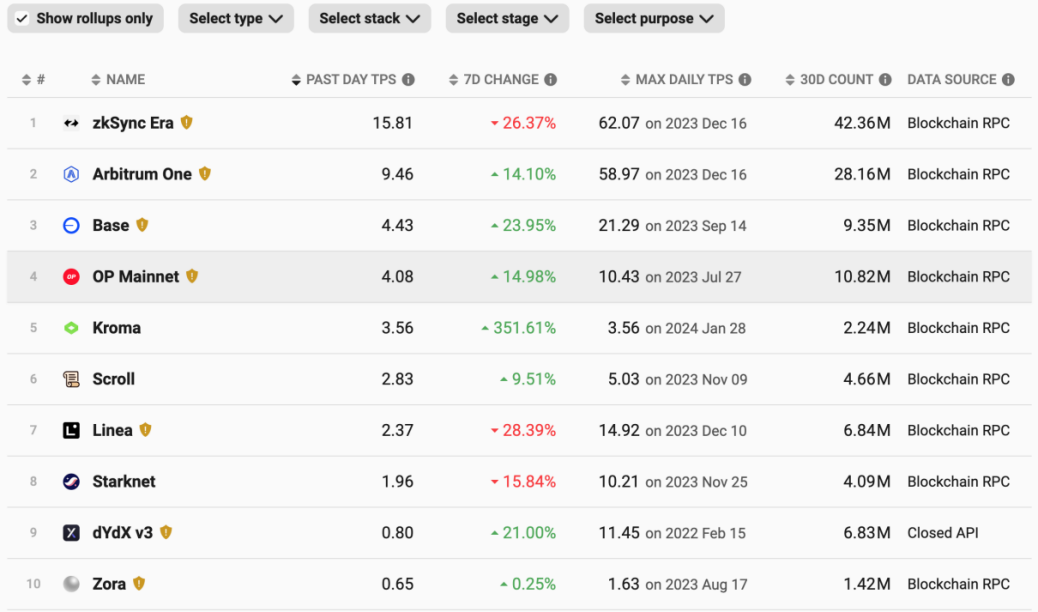This screenshot has height=612, width=1038.
Task: Click Starknet's 1.96 past day TPS
Action: point(397,482)
